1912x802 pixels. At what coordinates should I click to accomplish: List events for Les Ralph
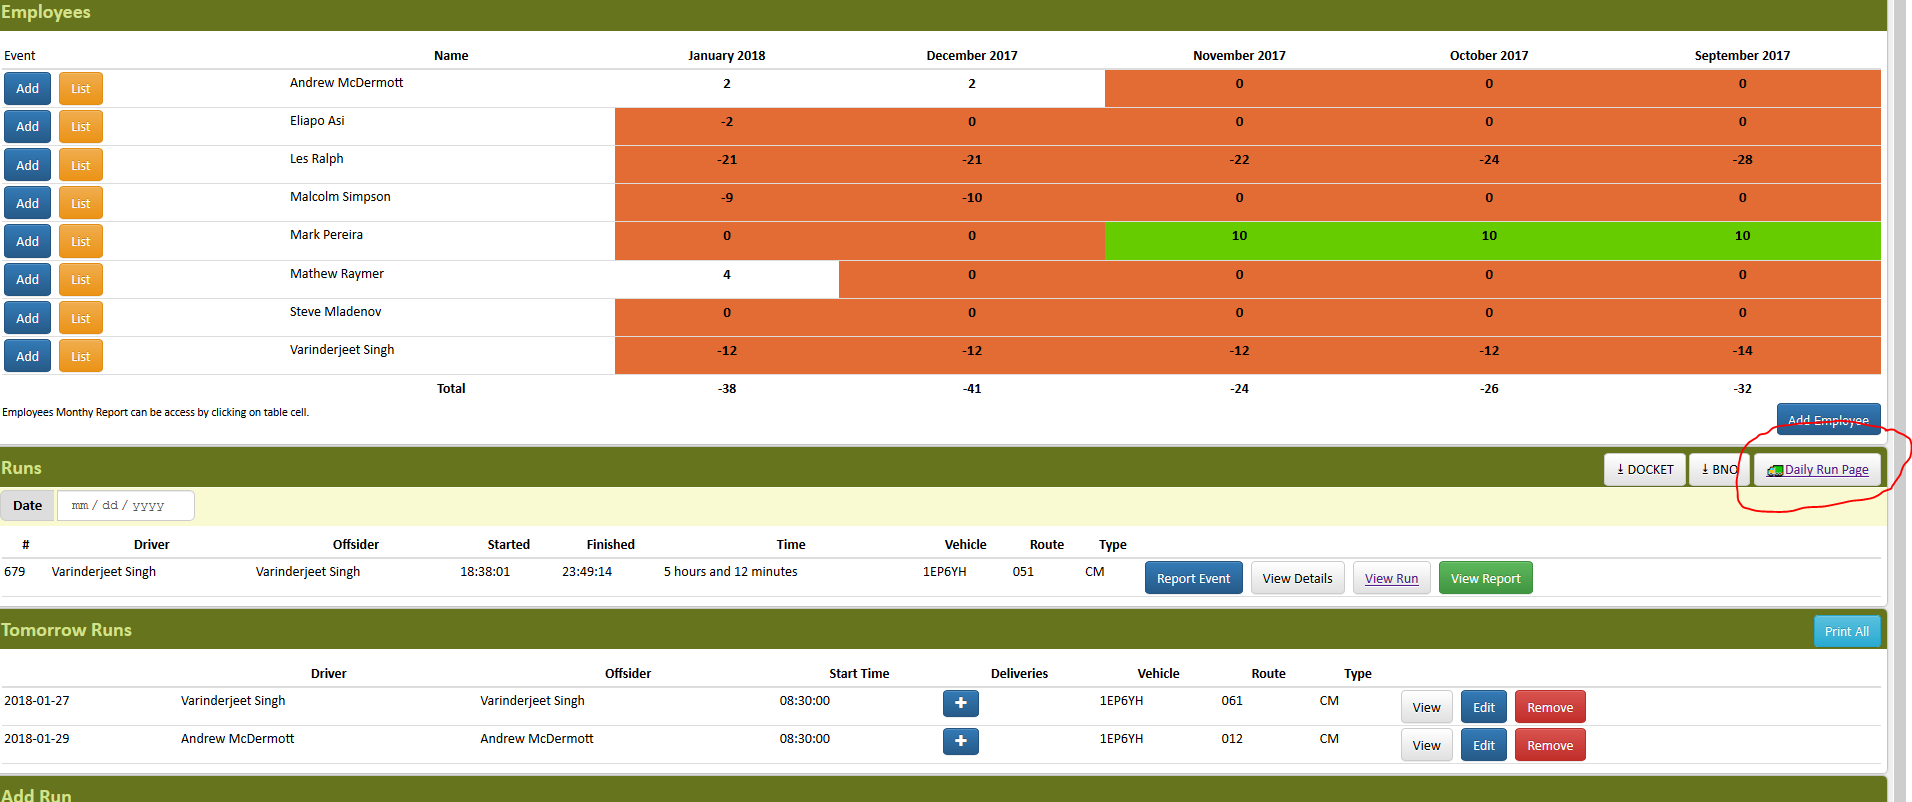(x=81, y=165)
